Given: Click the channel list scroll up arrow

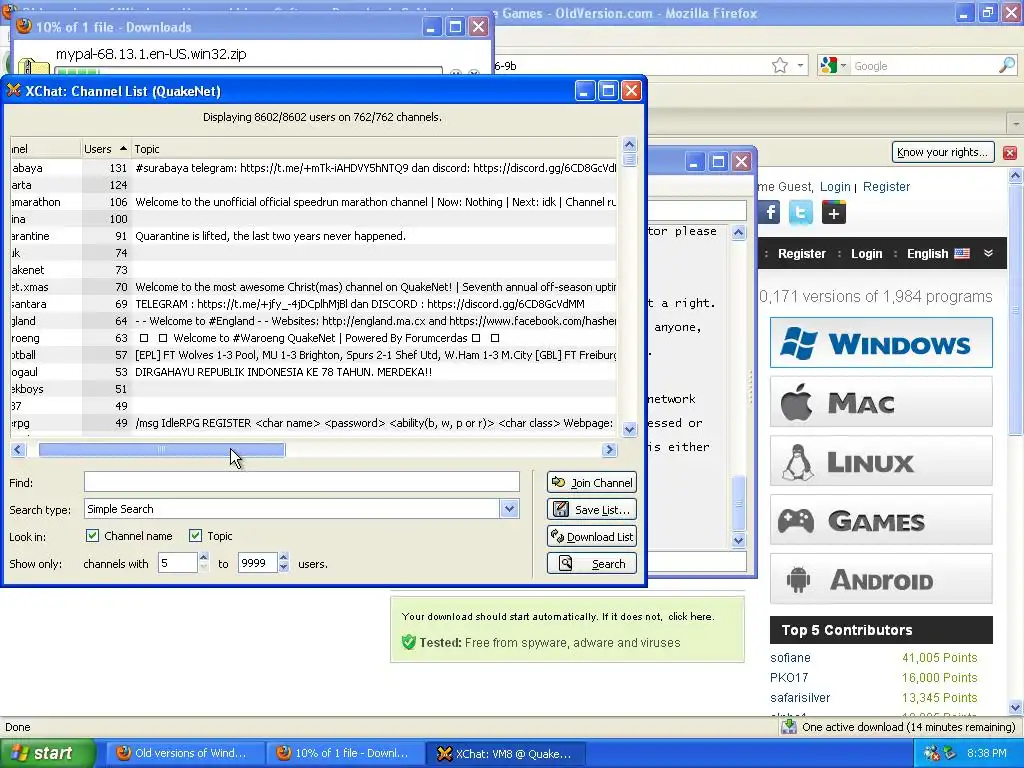Looking at the screenshot, I should click(x=630, y=144).
